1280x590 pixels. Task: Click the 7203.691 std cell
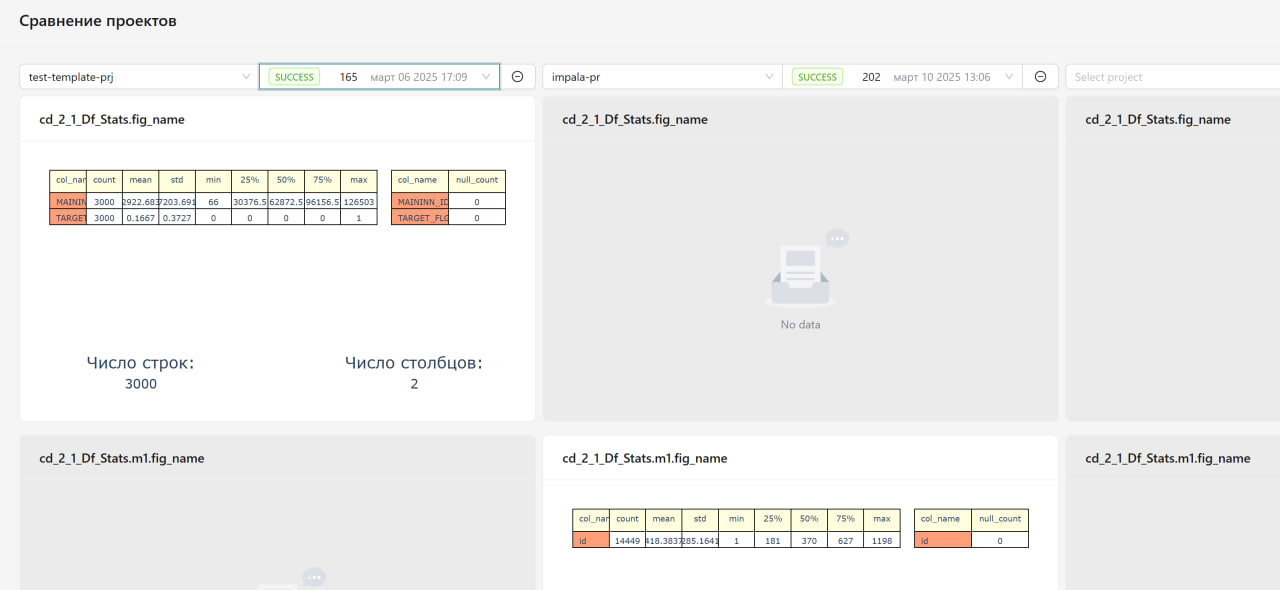(177, 201)
